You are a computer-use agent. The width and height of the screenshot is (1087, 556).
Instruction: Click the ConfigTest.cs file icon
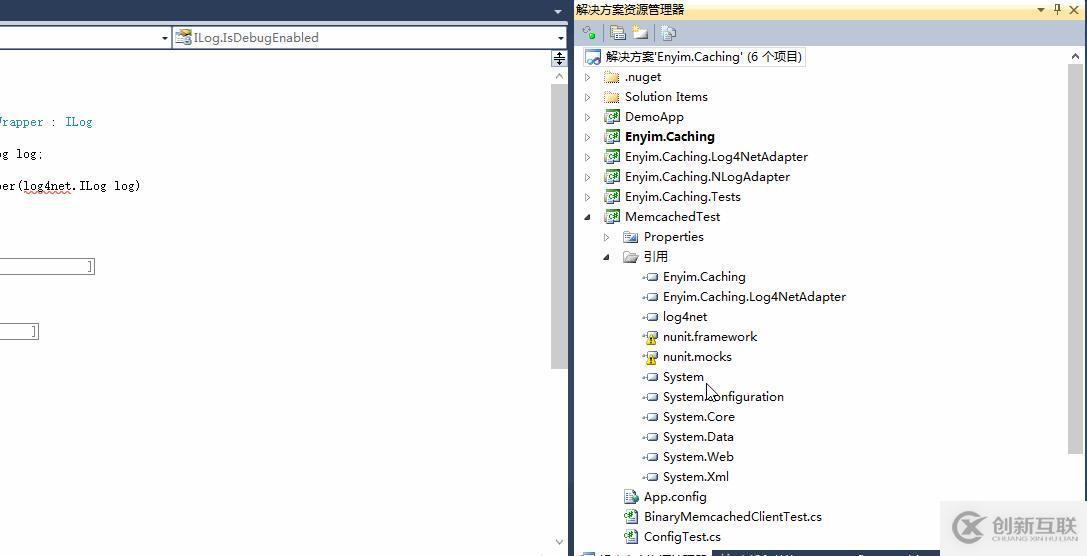(631, 537)
